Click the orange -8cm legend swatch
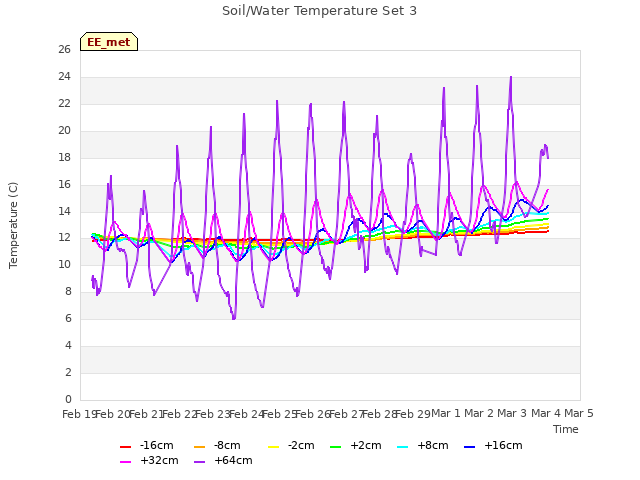The height and width of the screenshot is (480, 640). [199, 447]
